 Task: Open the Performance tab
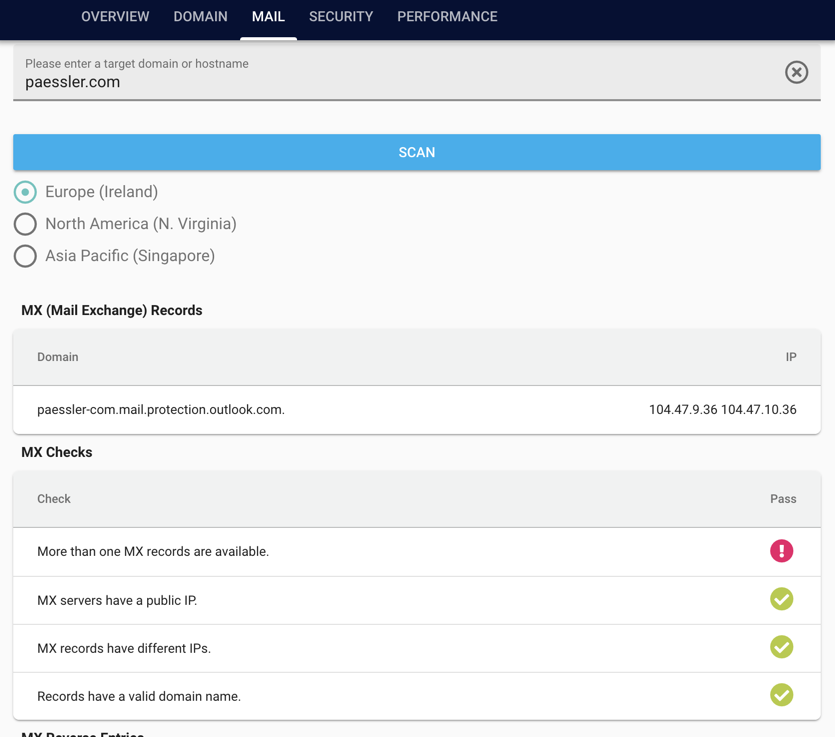[x=447, y=17]
